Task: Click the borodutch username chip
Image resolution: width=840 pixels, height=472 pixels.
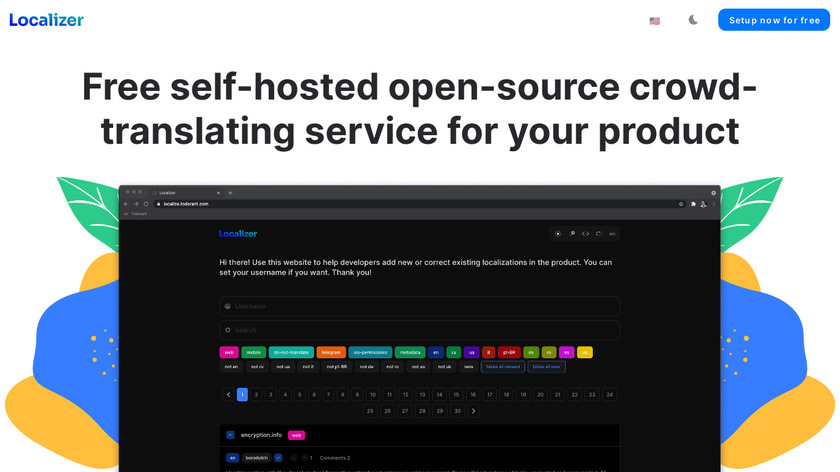Action: [x=257, y=458]
